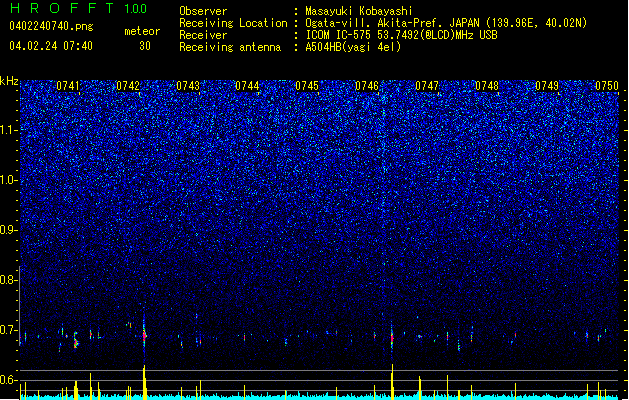Click the kHz axis unit label
This screenshot has height=400, width=629.
[9, 81]
